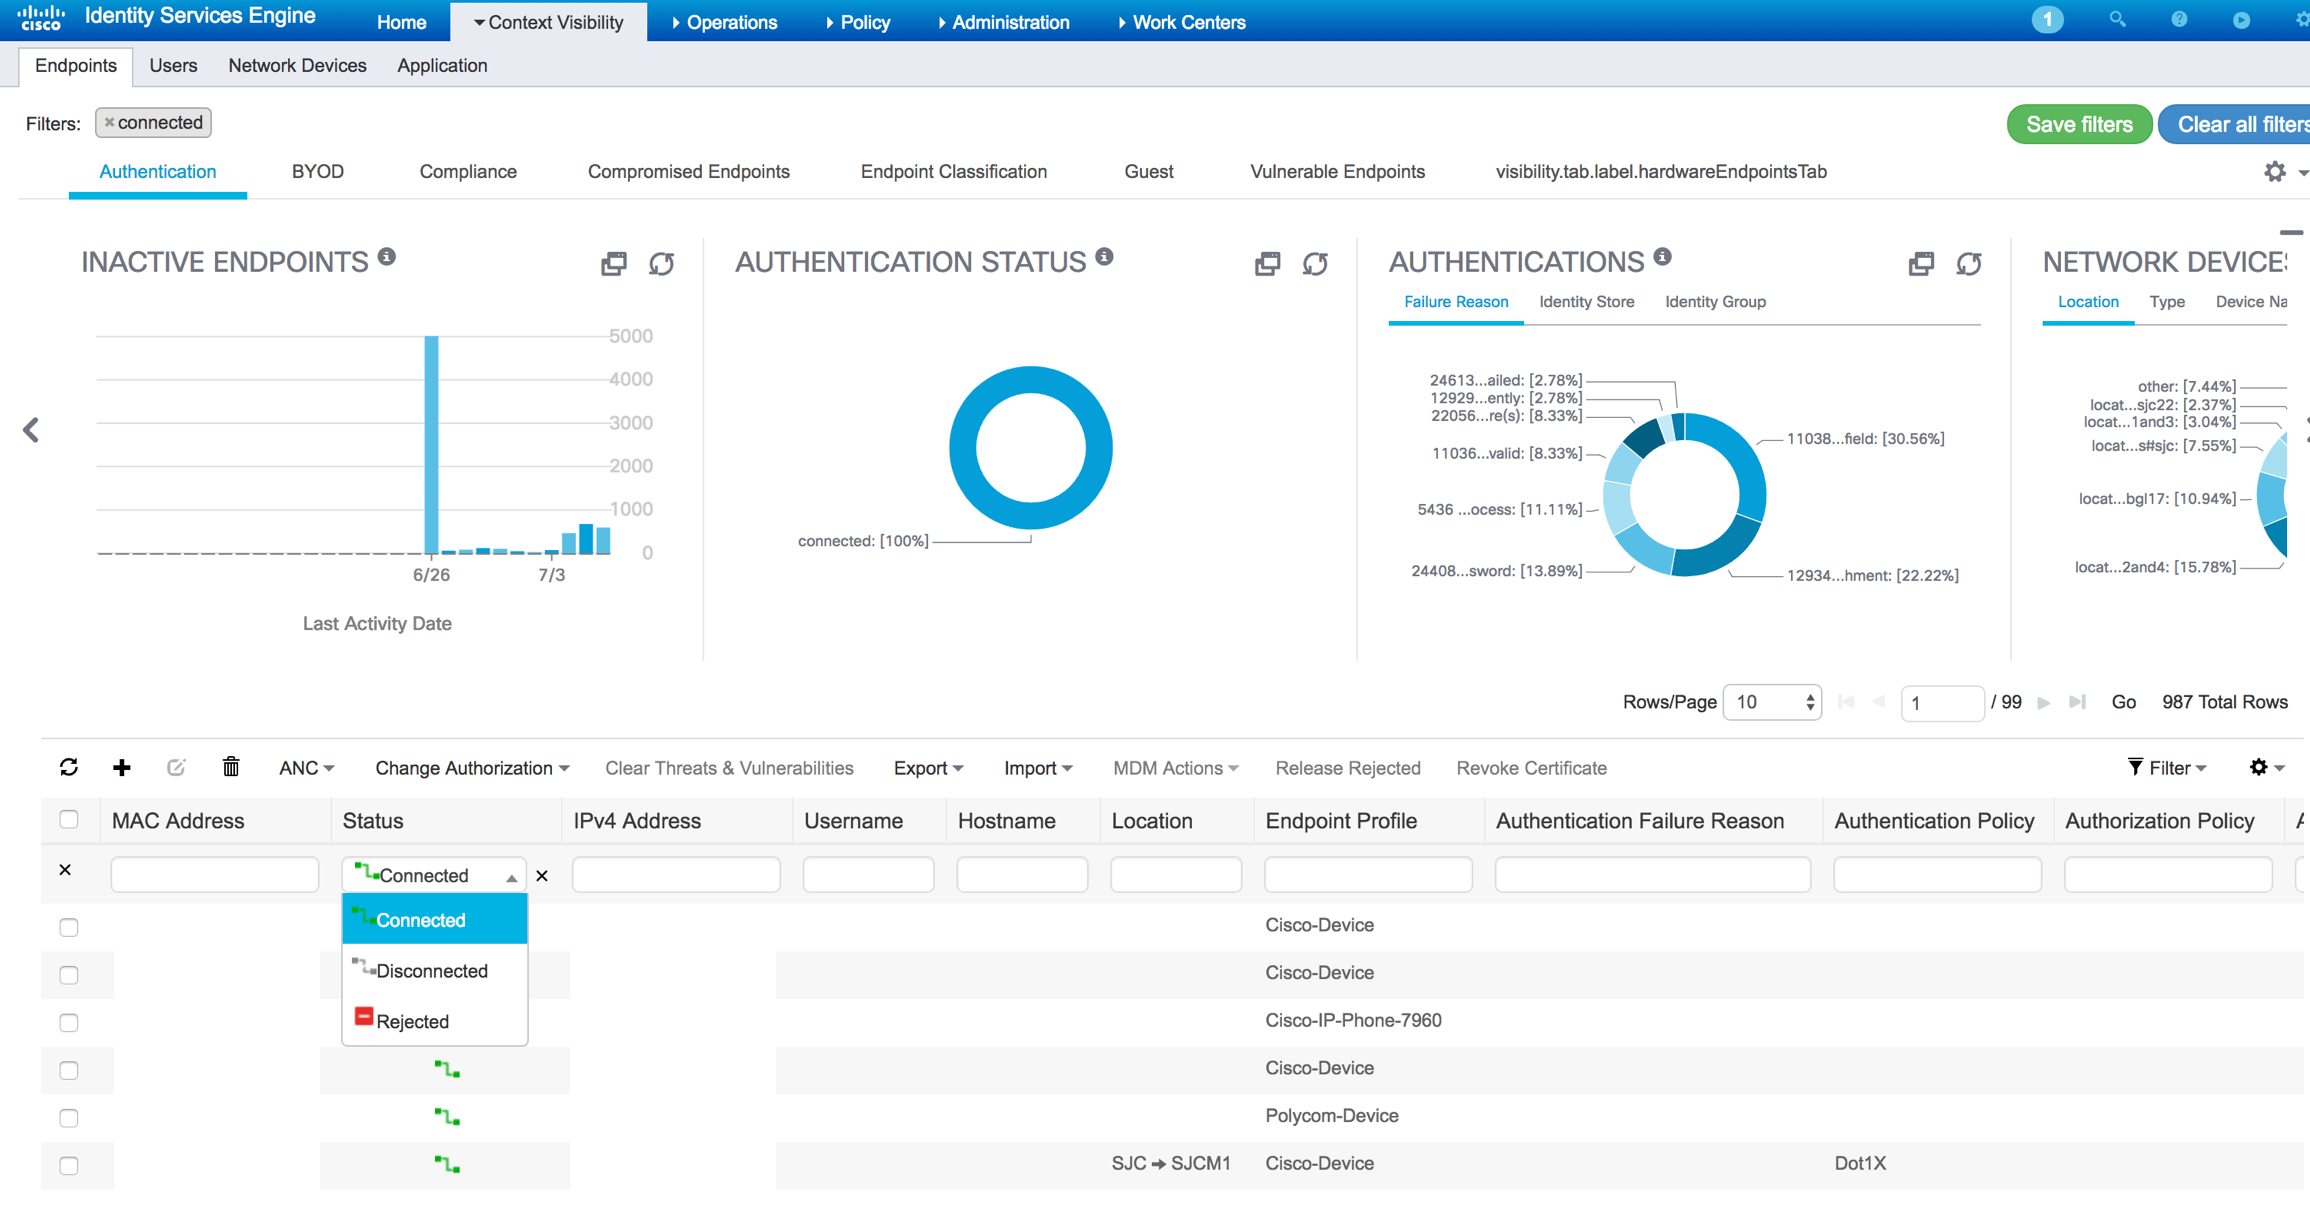2310x1214 pixels.
Task: Click Clear all filters button
Action: point(2236,124)
